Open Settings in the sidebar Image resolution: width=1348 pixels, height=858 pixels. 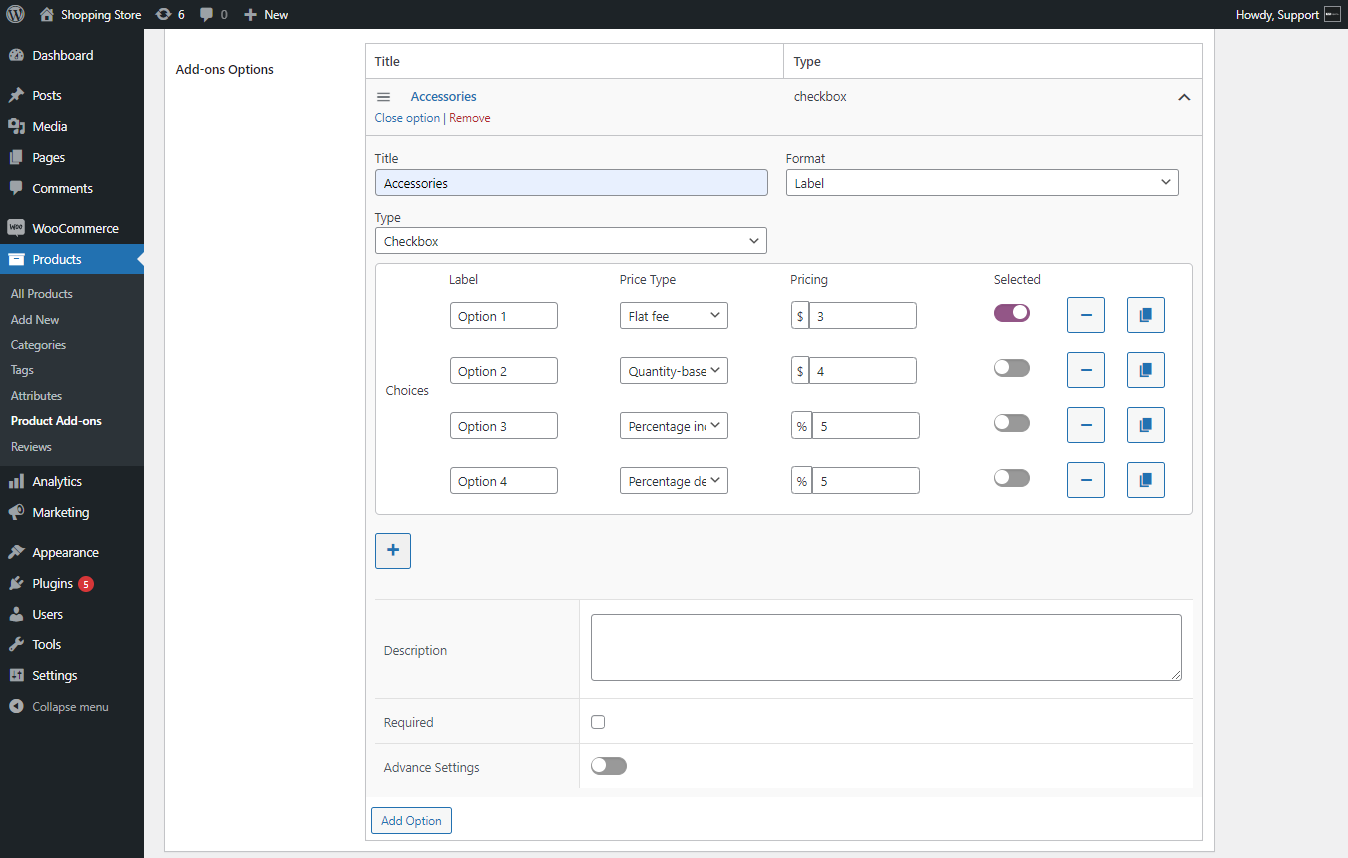[72, 676]
